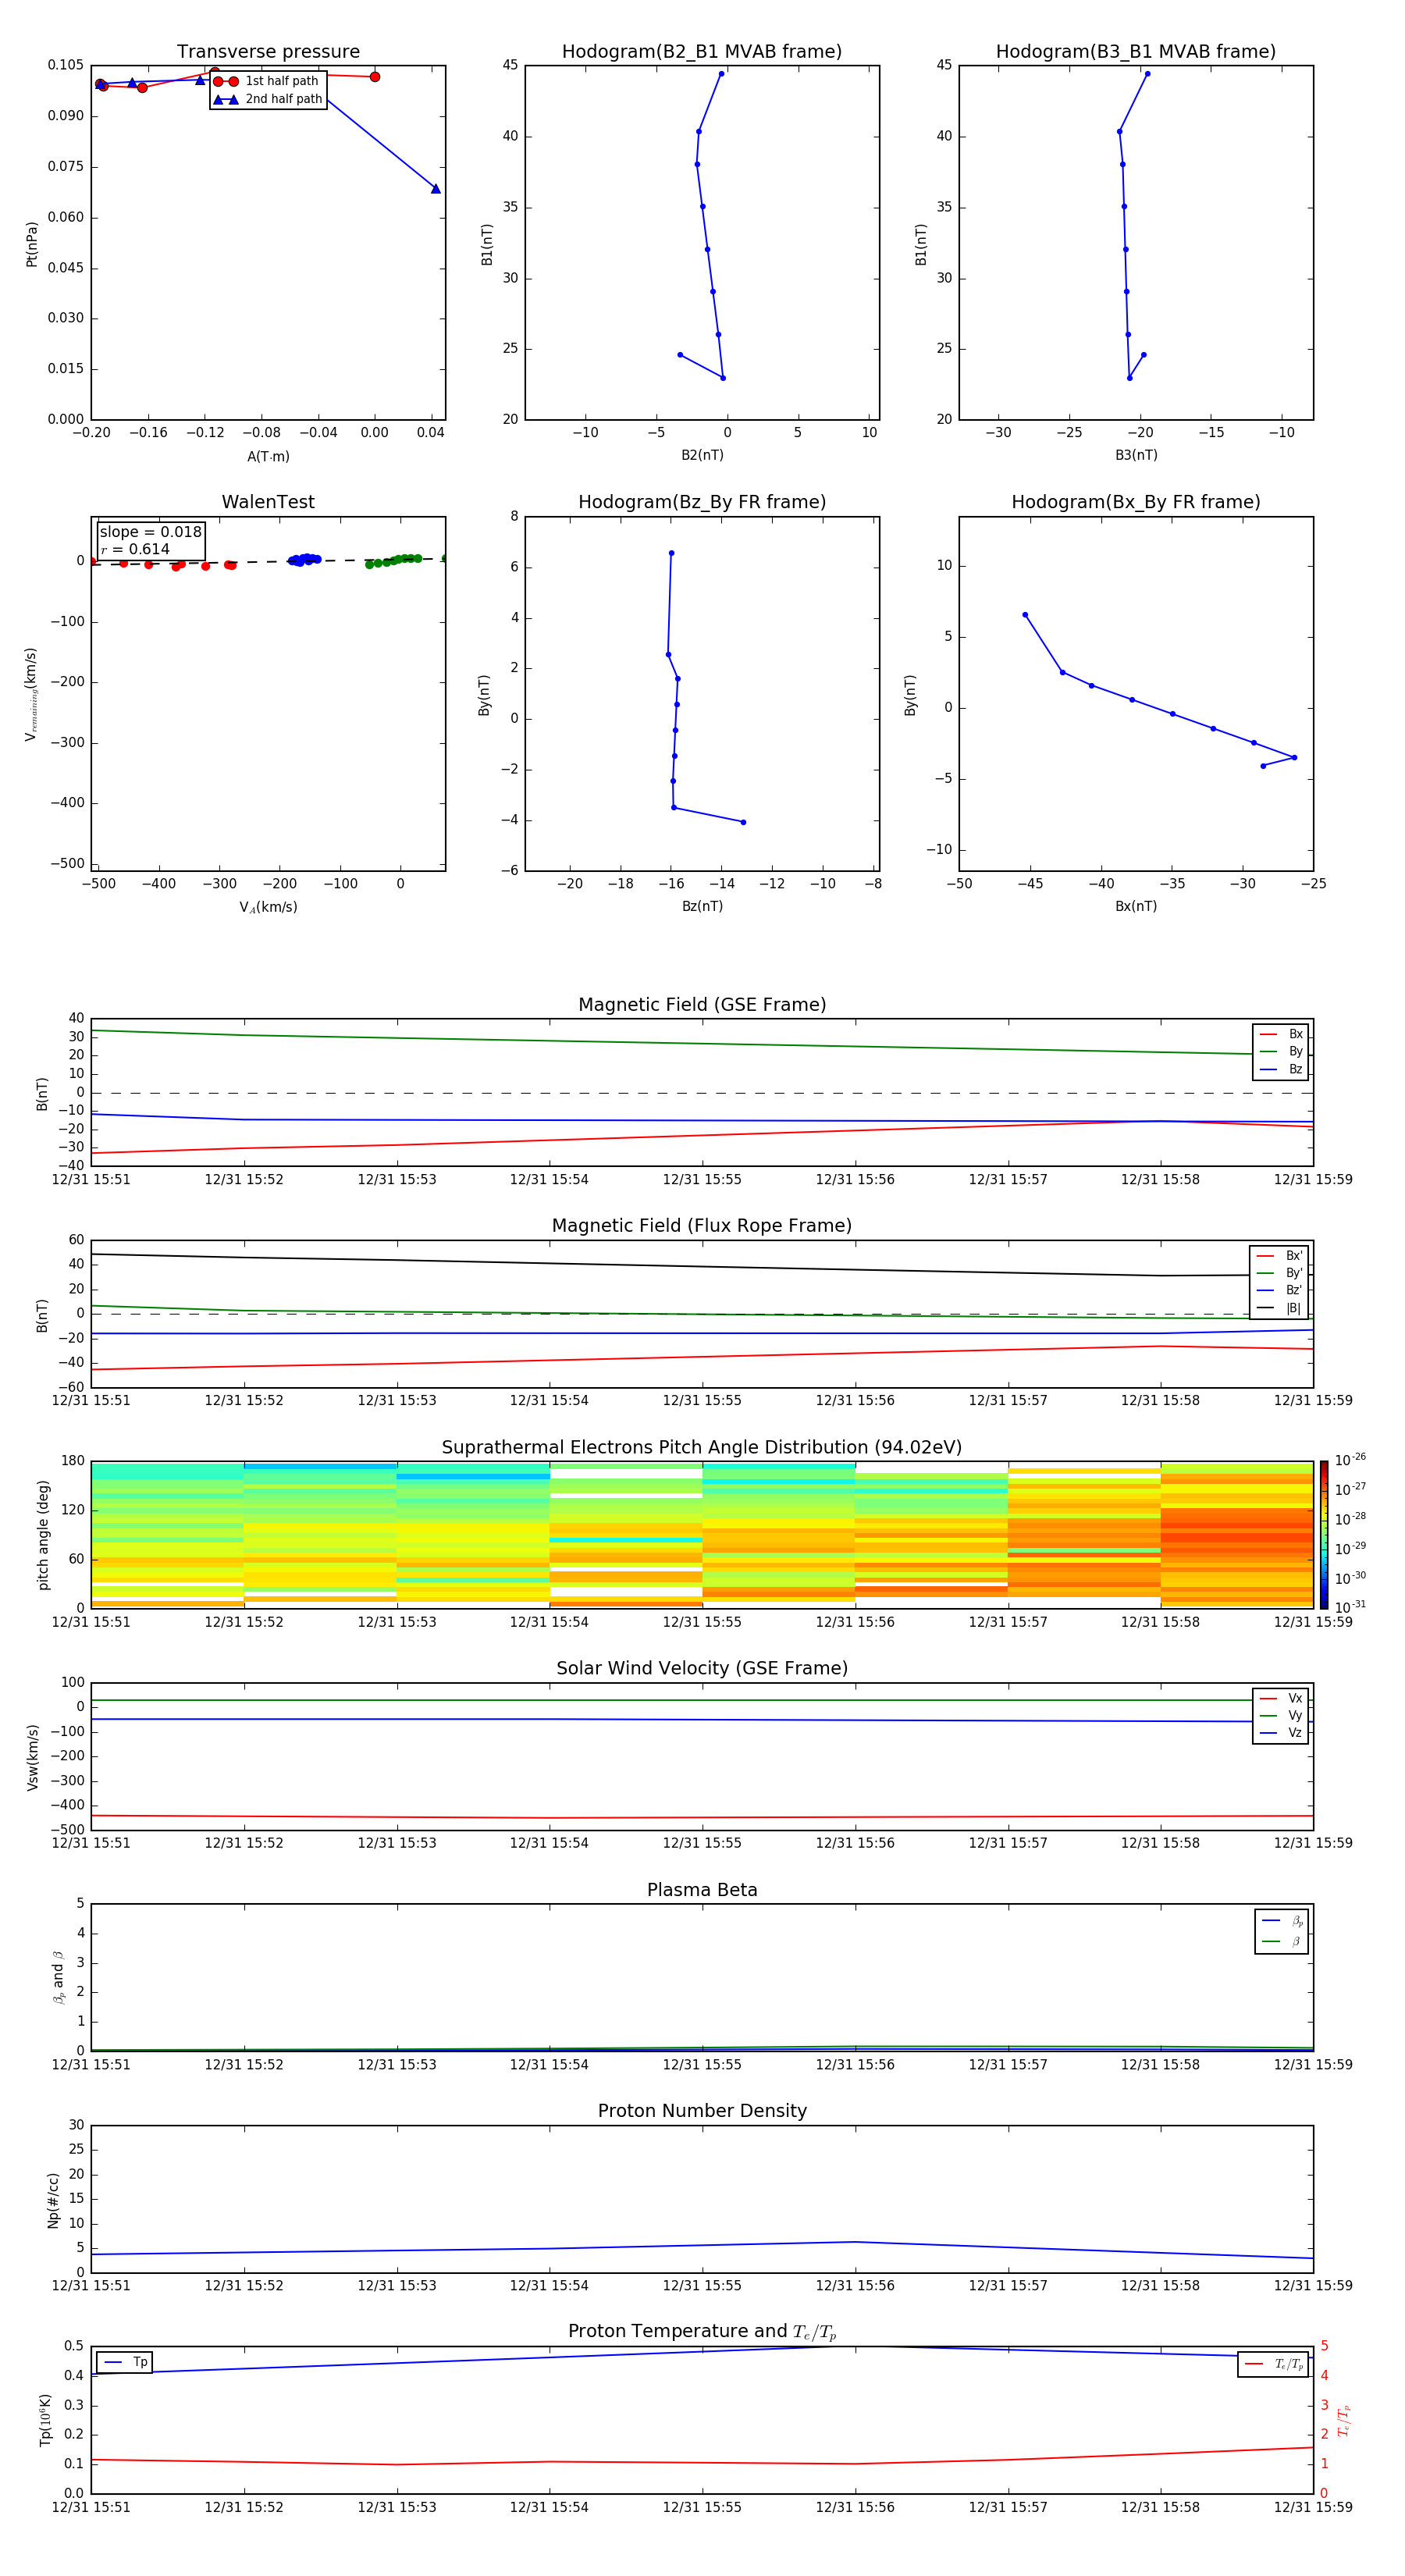Viewport: 1405px width, 2576px height.
Task: Click the Te/Tp legend box
Action: point(1273,2364)
